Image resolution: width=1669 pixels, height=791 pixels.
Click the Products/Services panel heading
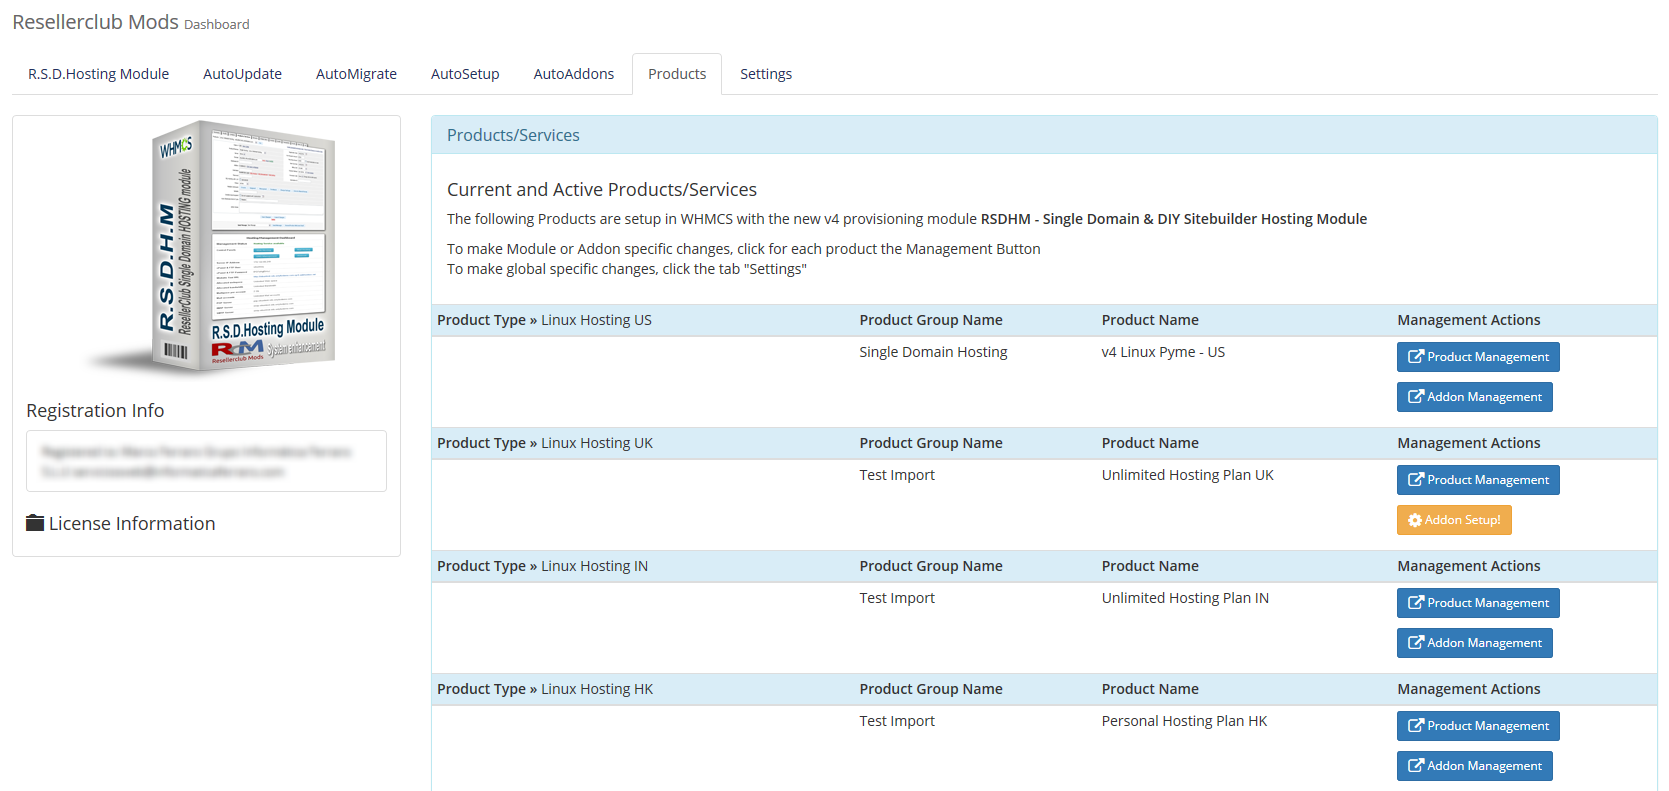coord(513,135)
